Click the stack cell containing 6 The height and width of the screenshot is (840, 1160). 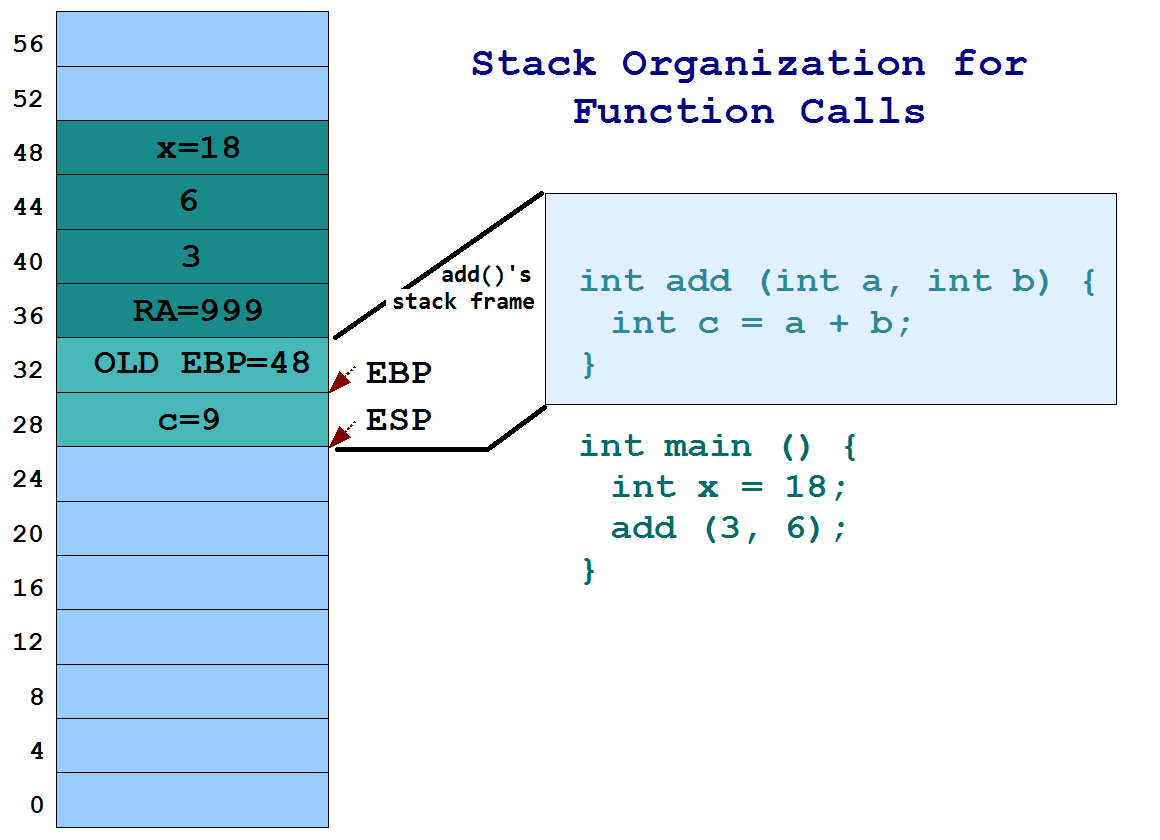[192, 202]
